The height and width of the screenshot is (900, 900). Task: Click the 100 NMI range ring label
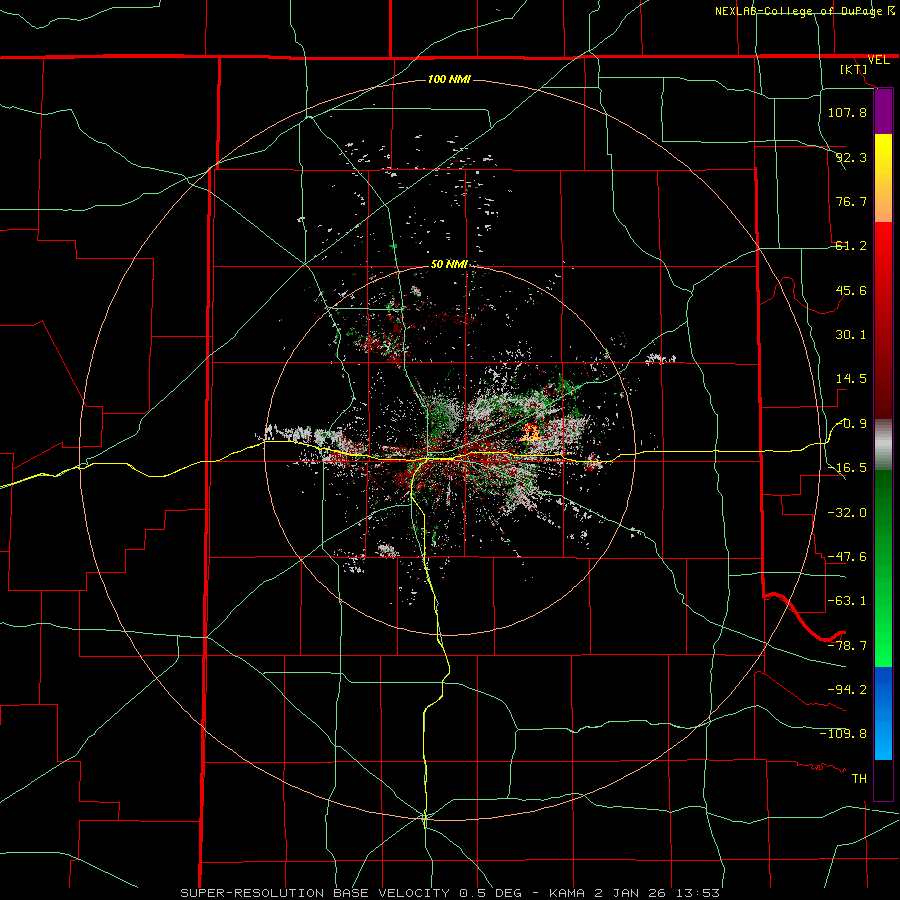click(449, 79)
